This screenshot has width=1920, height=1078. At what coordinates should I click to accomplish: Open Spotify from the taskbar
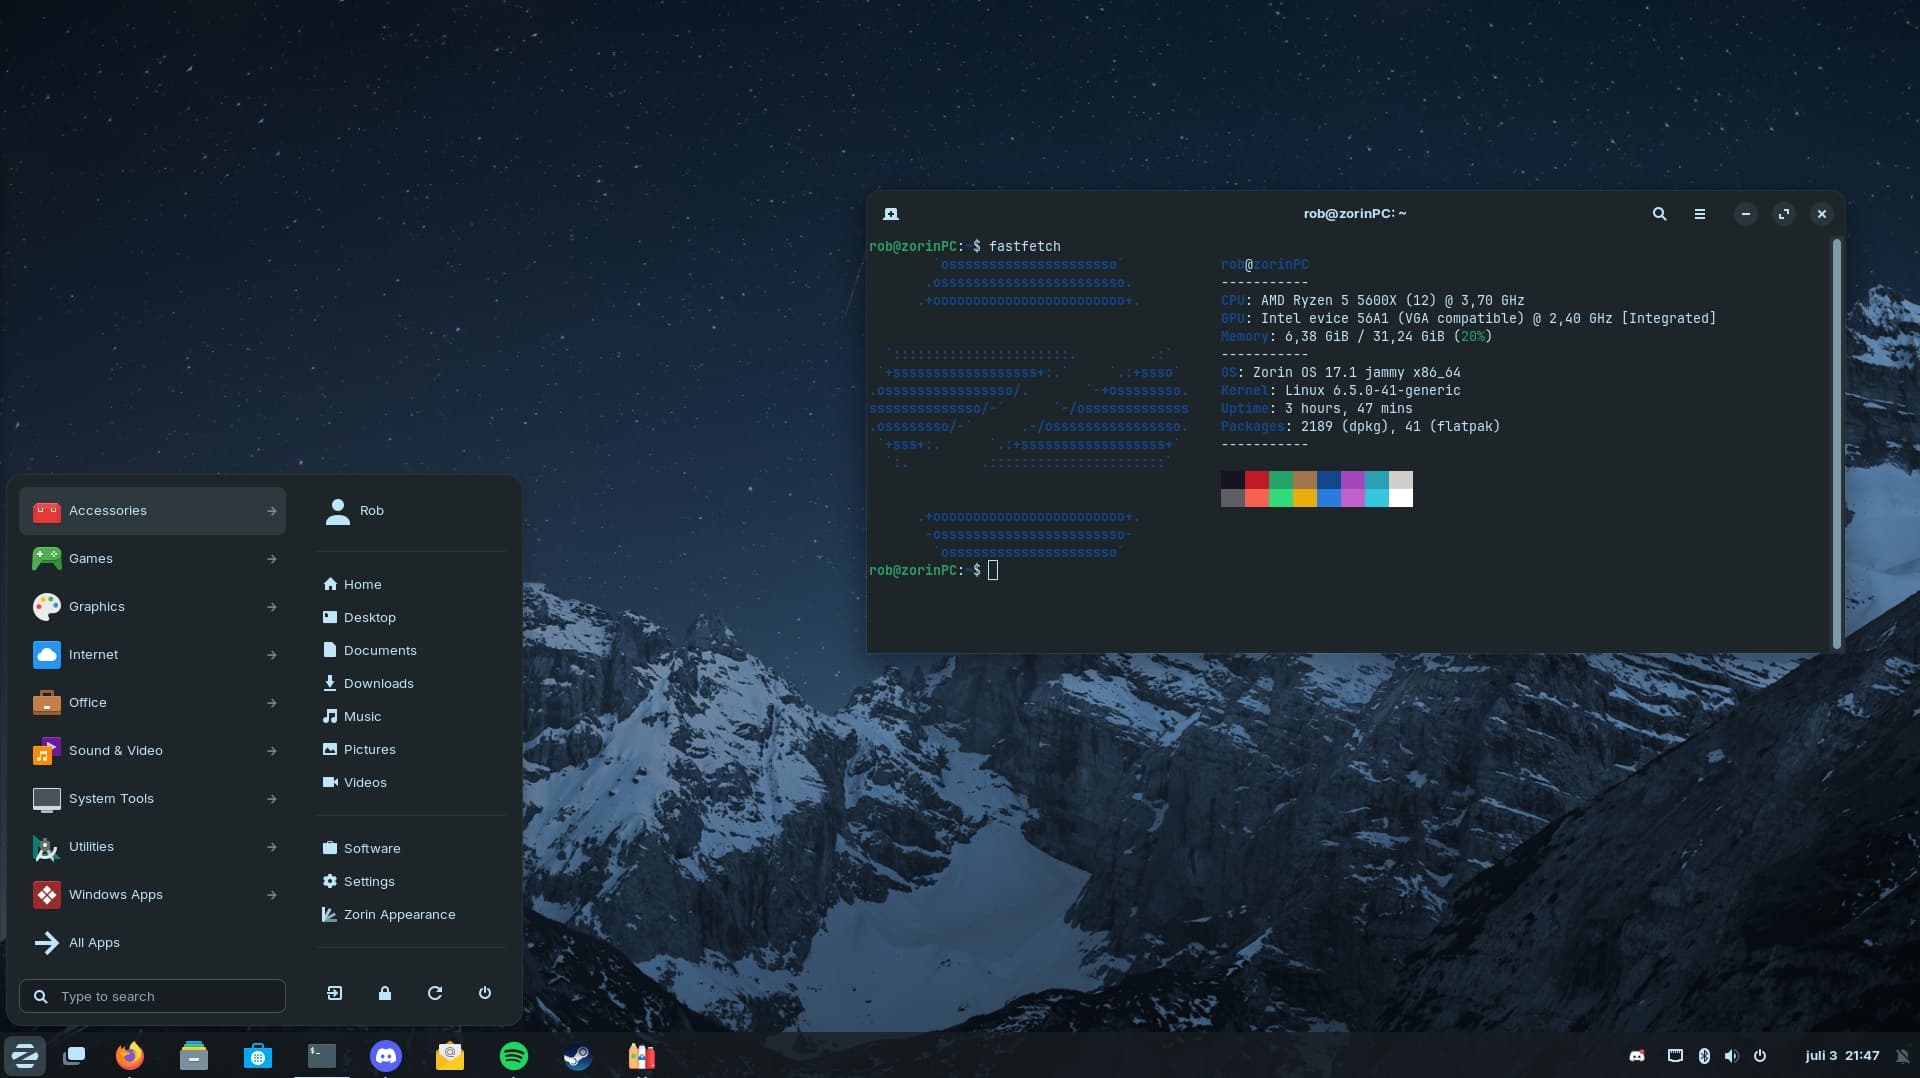513,1056
